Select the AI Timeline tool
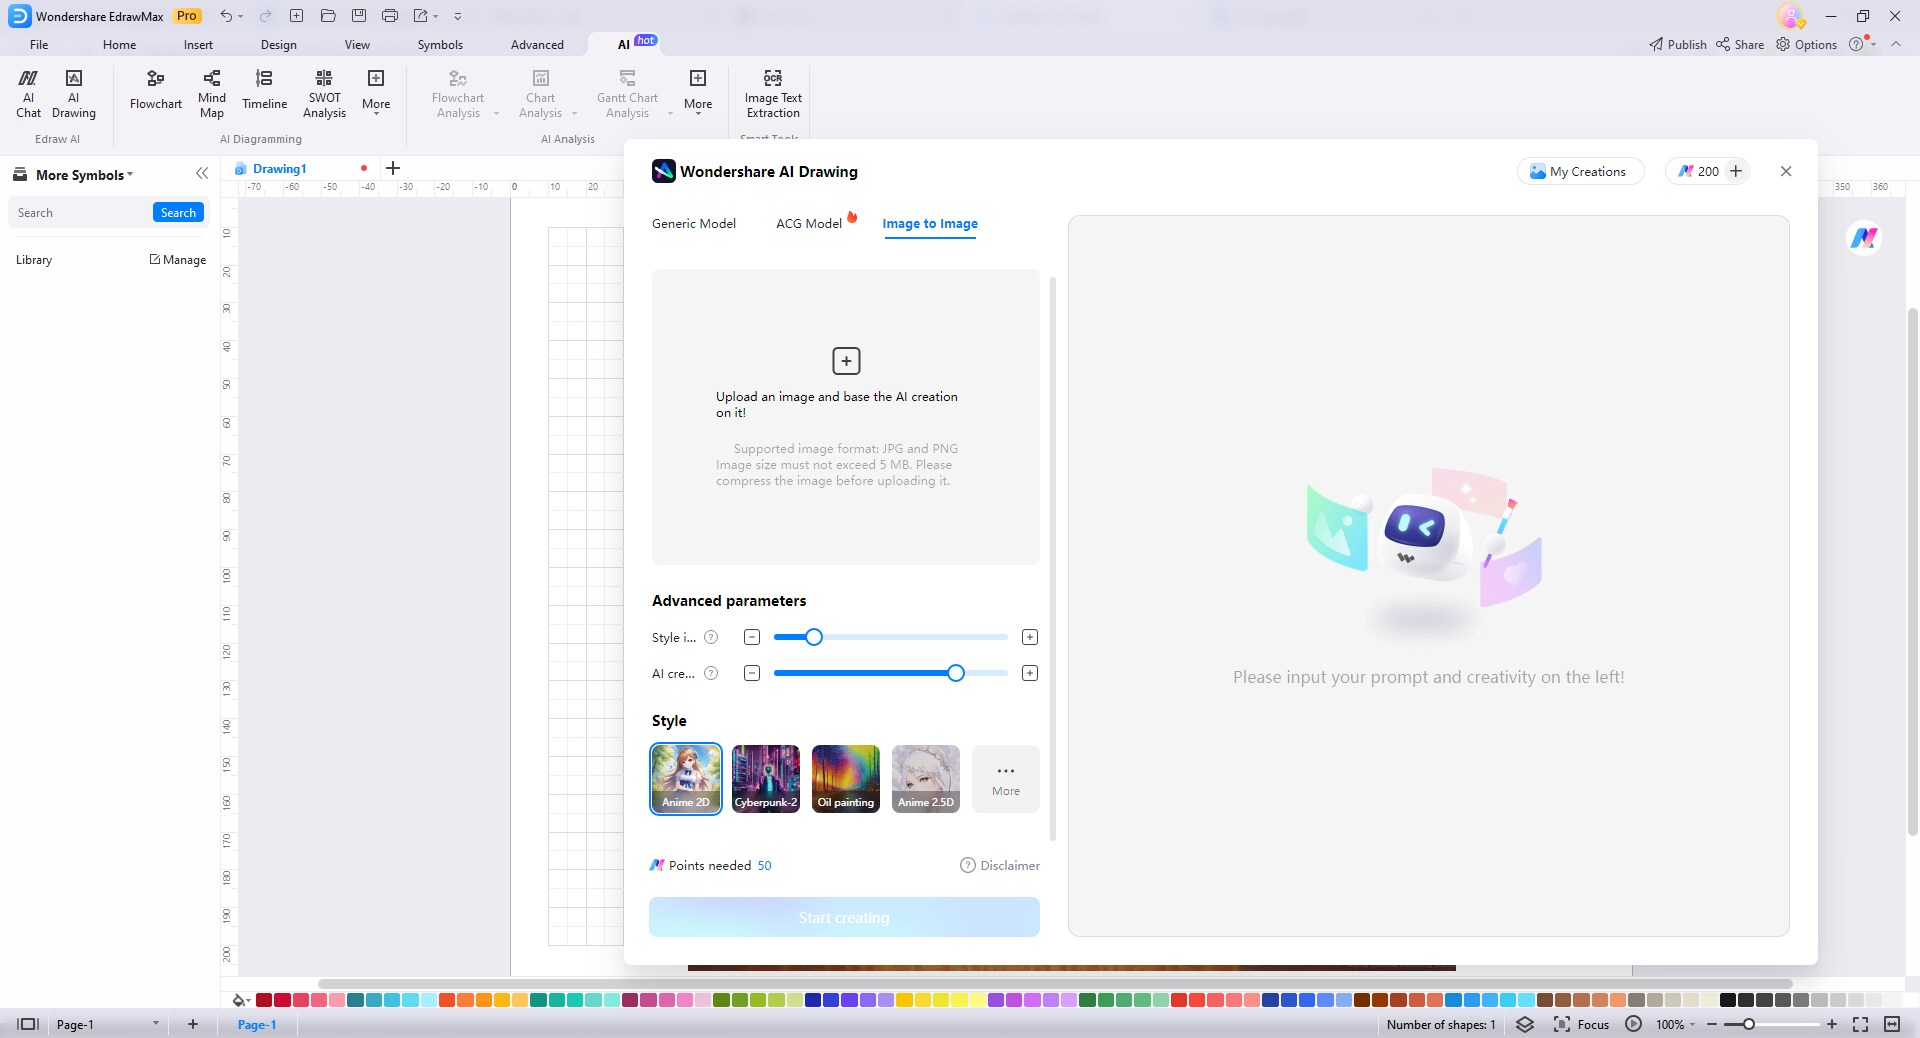 (264, 90)
